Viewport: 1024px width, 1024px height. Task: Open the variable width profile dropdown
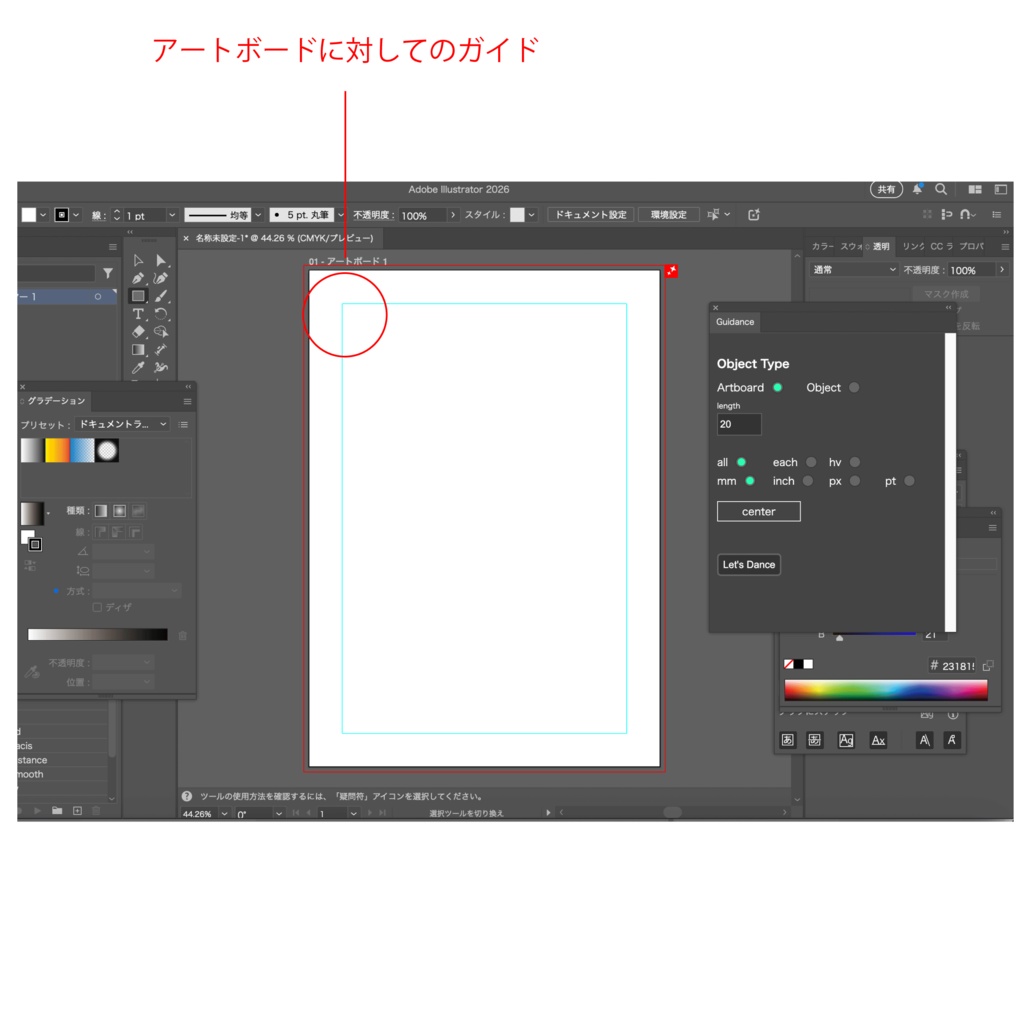[258, 215]
